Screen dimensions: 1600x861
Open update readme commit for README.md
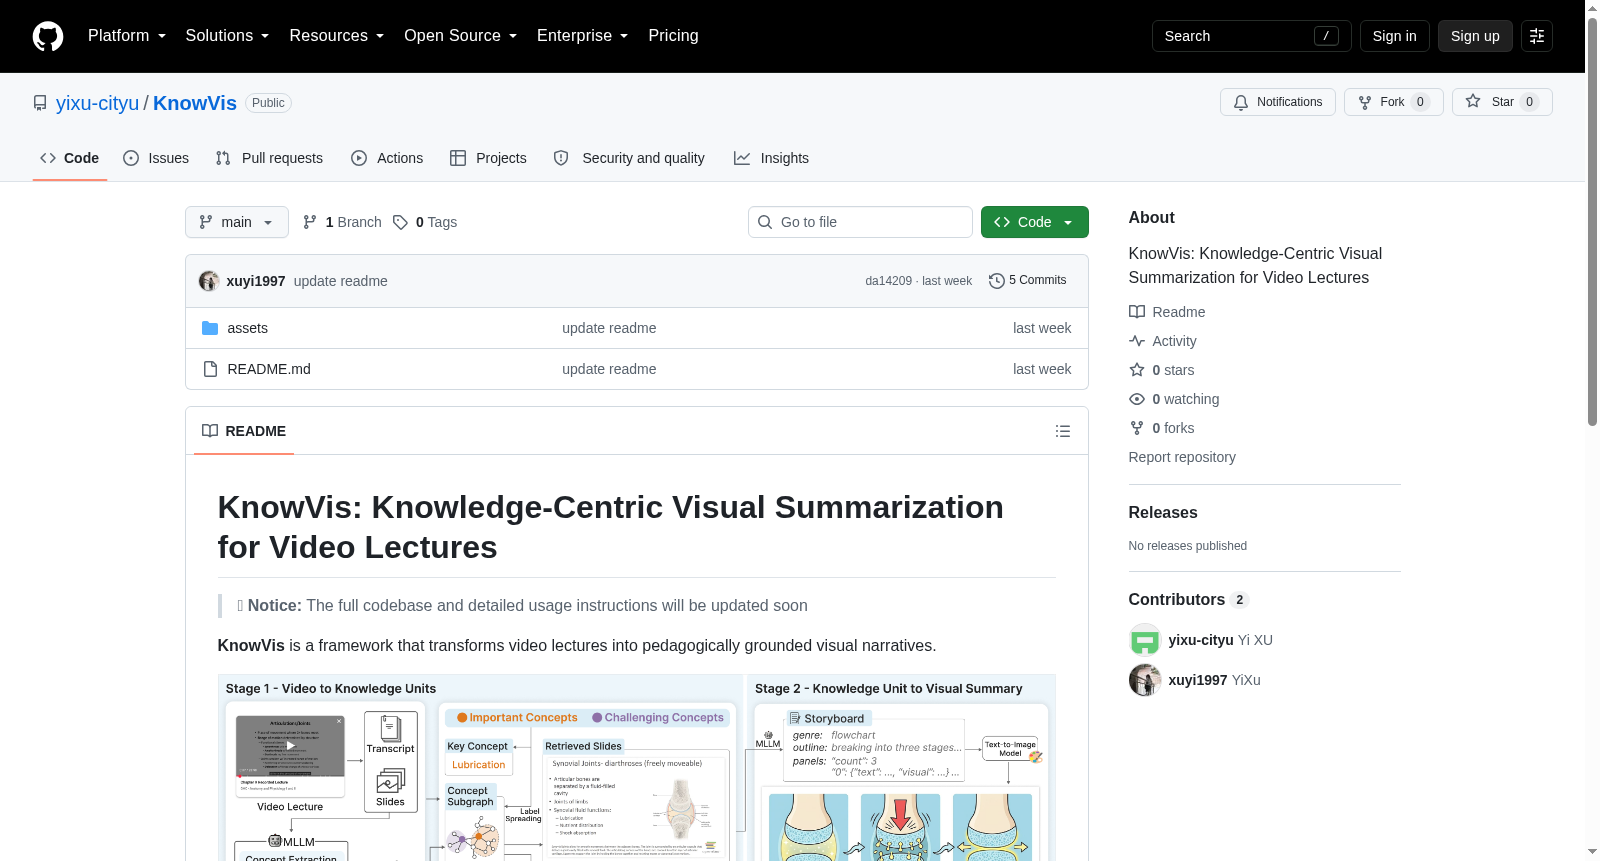609,369
